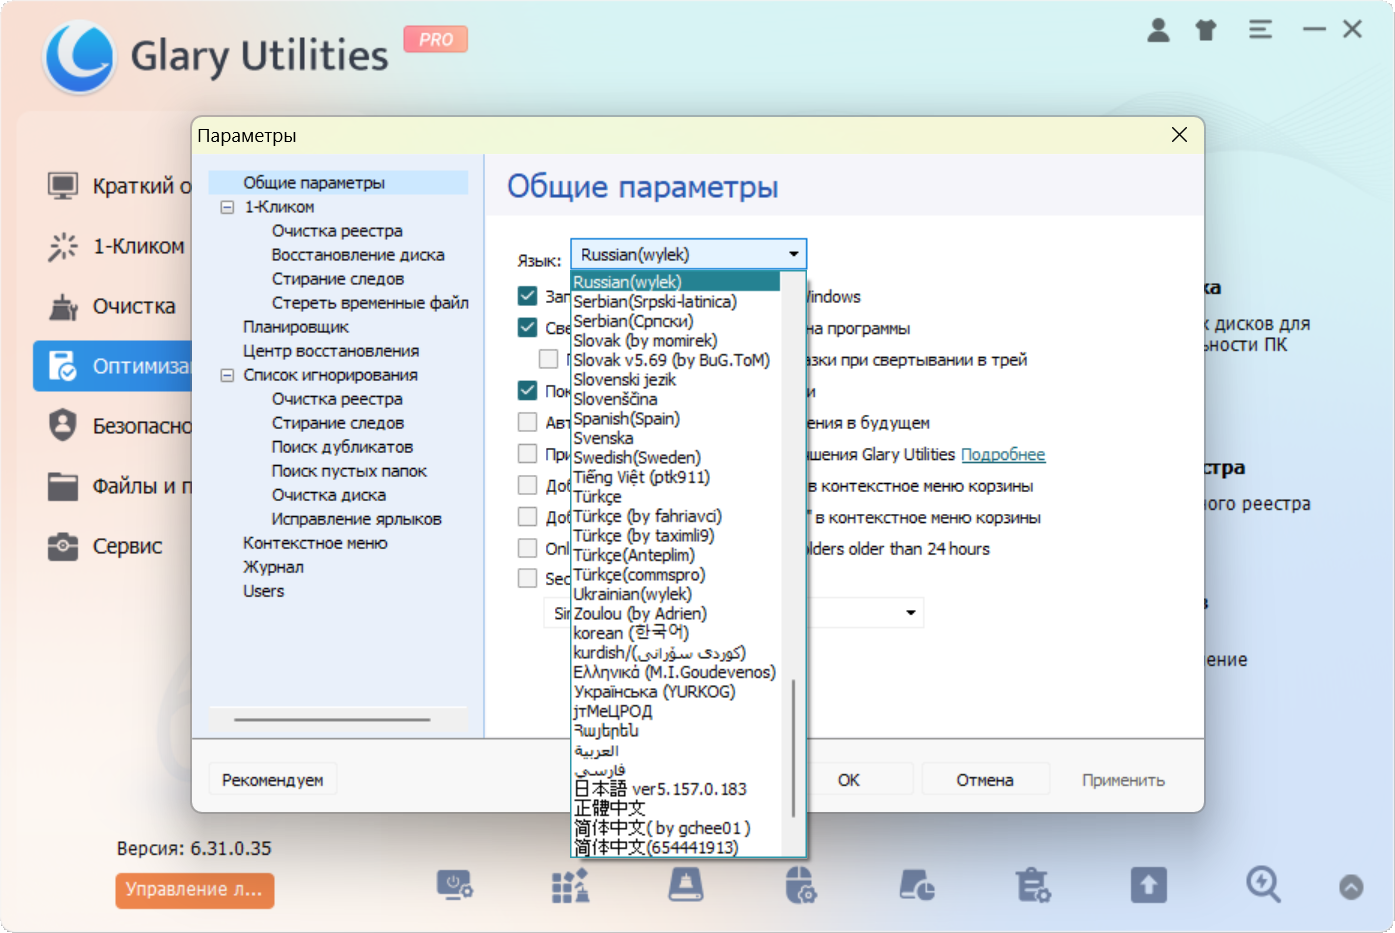The width and height of the screenshot is (1395, 933).
Task: Collapse the '1-Кликом' tree node
Action: coord(227,207)
